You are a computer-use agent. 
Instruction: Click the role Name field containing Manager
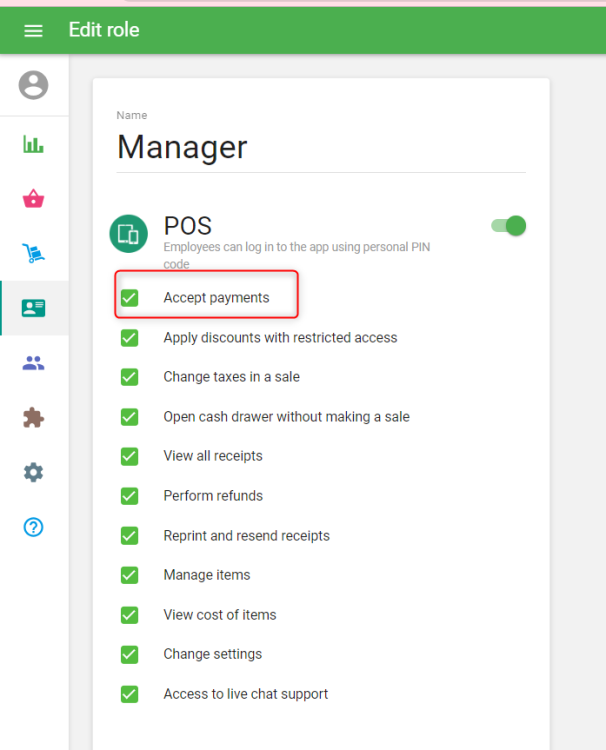pyautogui.click(x=320, y=148)
